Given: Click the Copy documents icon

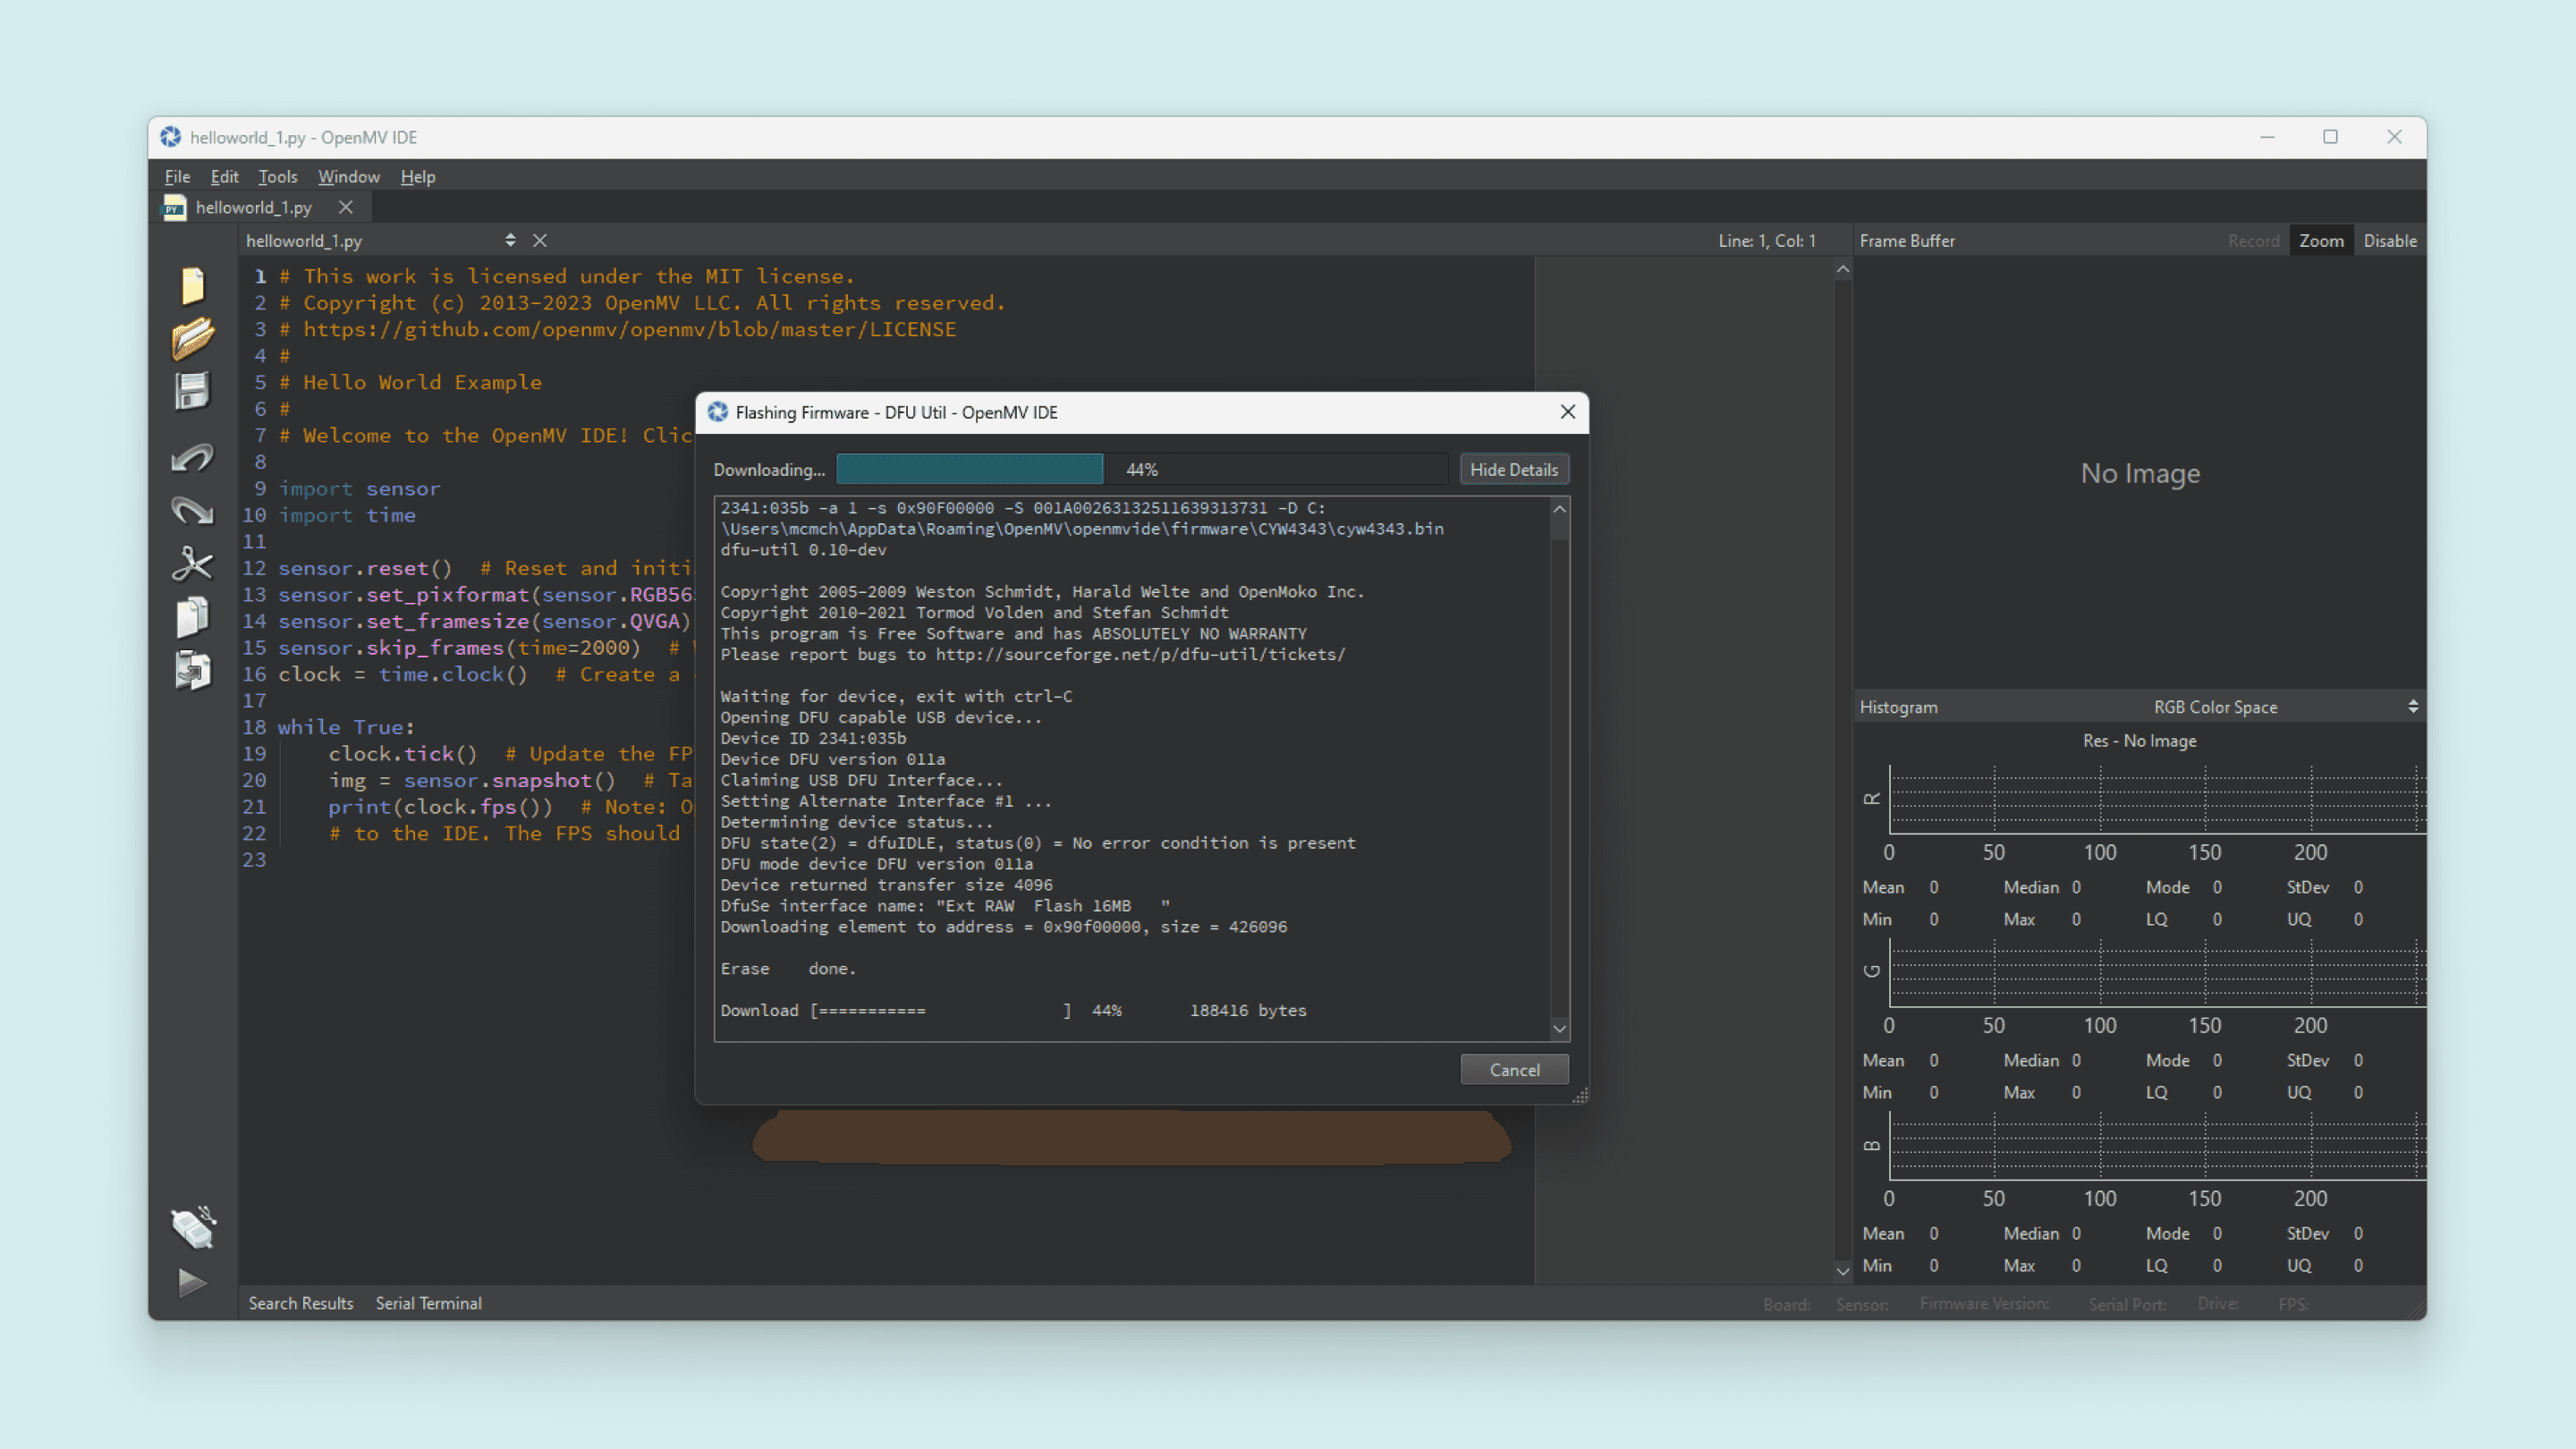Looking at the screenshot, I should coord(192,617).
